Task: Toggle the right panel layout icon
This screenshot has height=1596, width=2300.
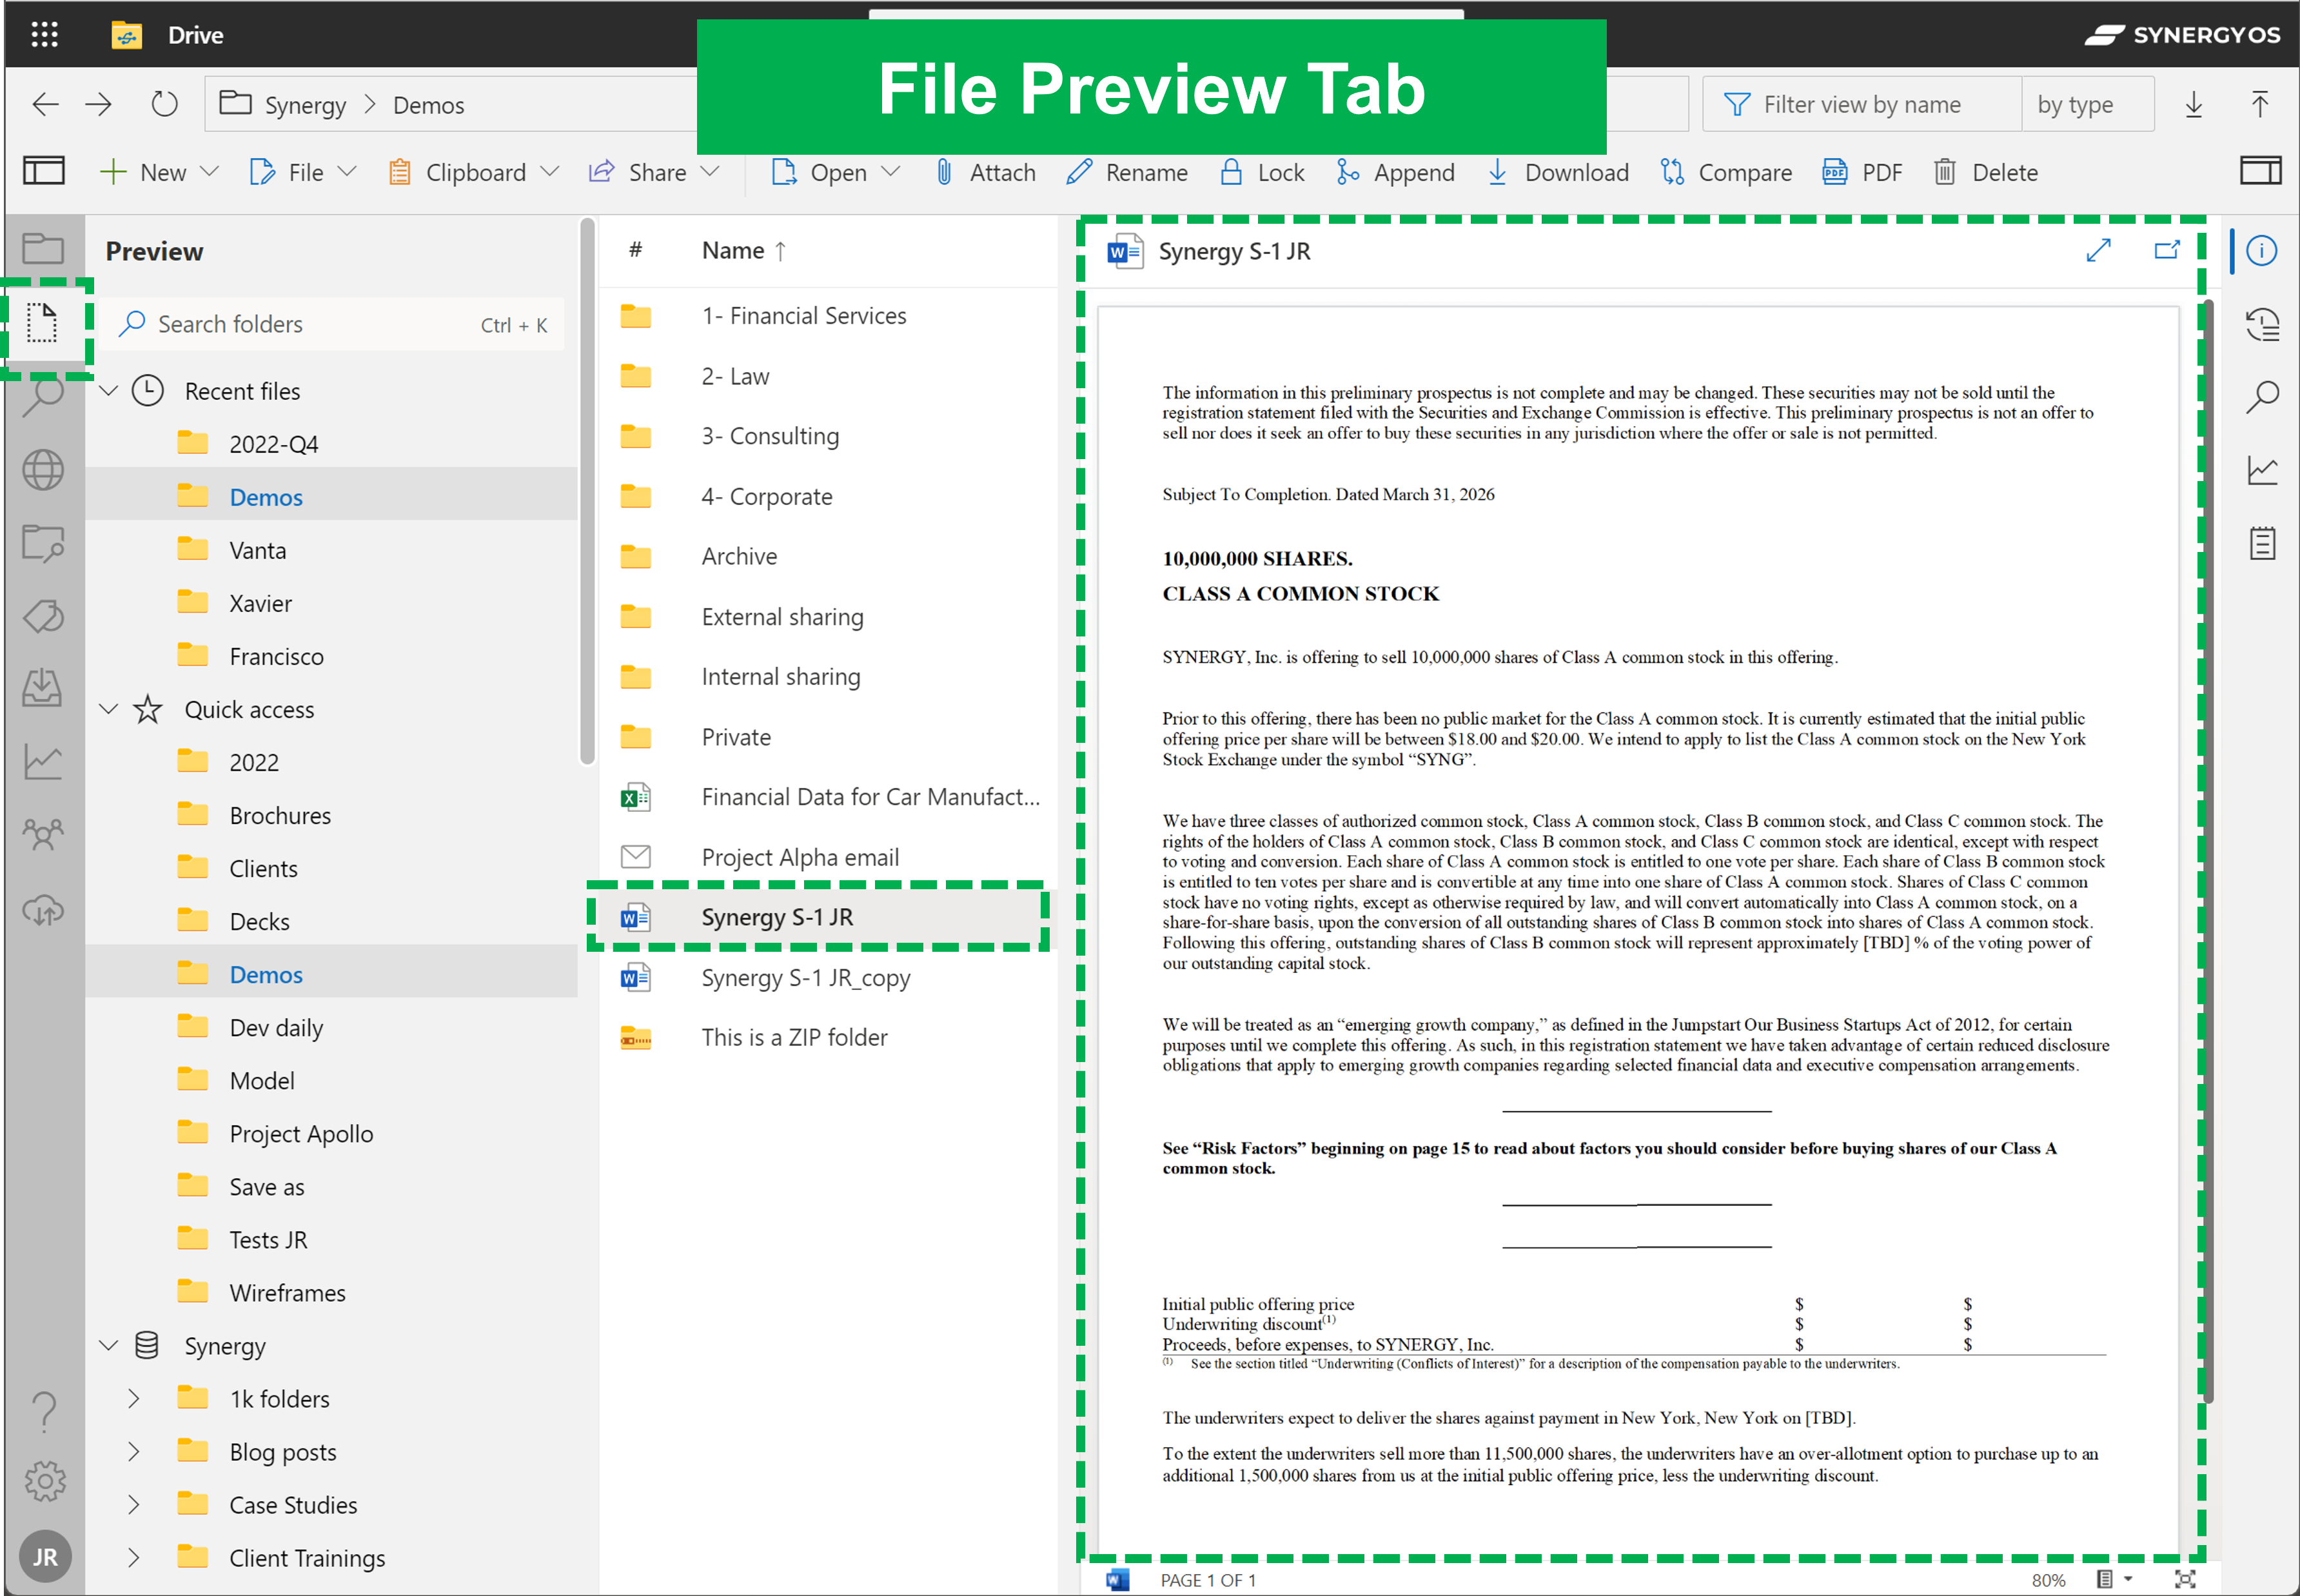Action: (x=2260, y=171)
